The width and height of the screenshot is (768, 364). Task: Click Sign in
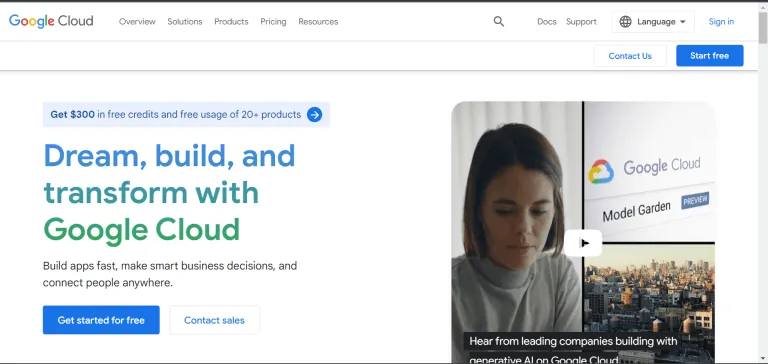click(x=721, y=22)
